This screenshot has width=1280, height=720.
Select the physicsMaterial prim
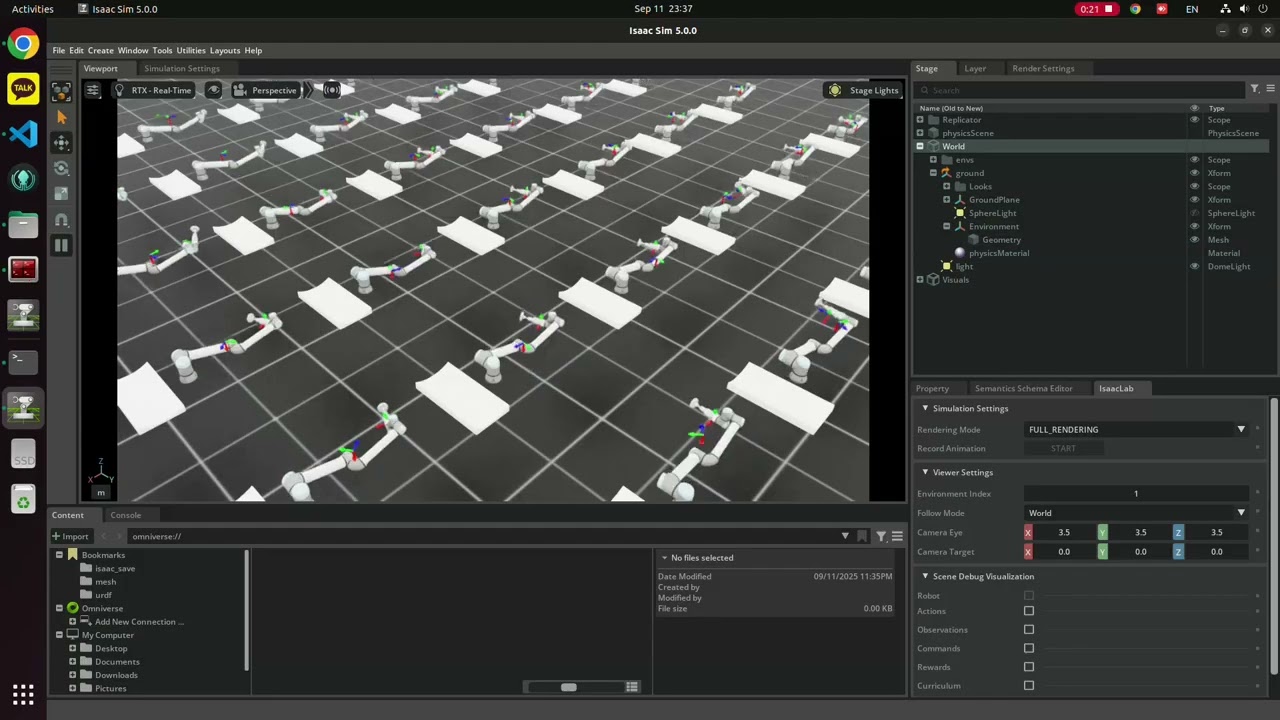click(x=998, y=253)
